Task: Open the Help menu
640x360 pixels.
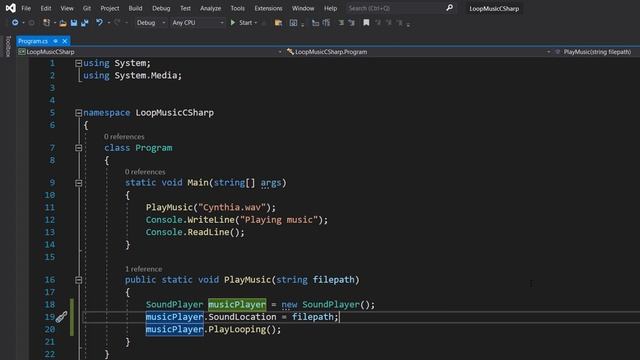Action: coord(330,8)
